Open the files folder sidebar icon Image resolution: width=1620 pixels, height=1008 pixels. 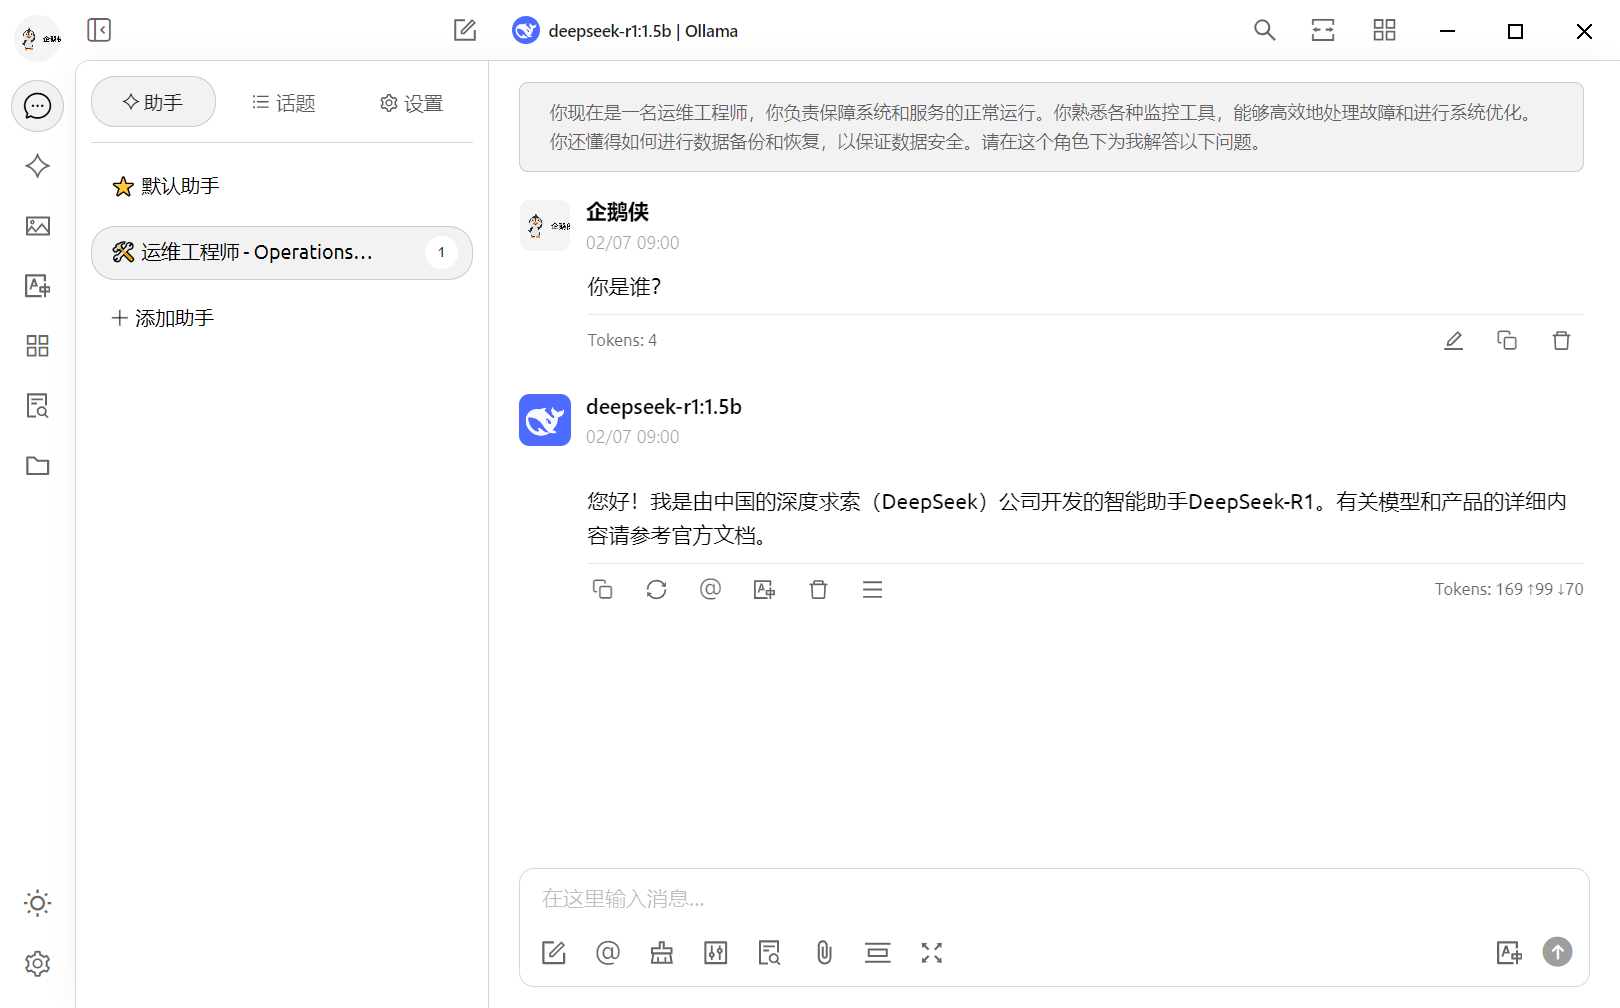[38, 466]
